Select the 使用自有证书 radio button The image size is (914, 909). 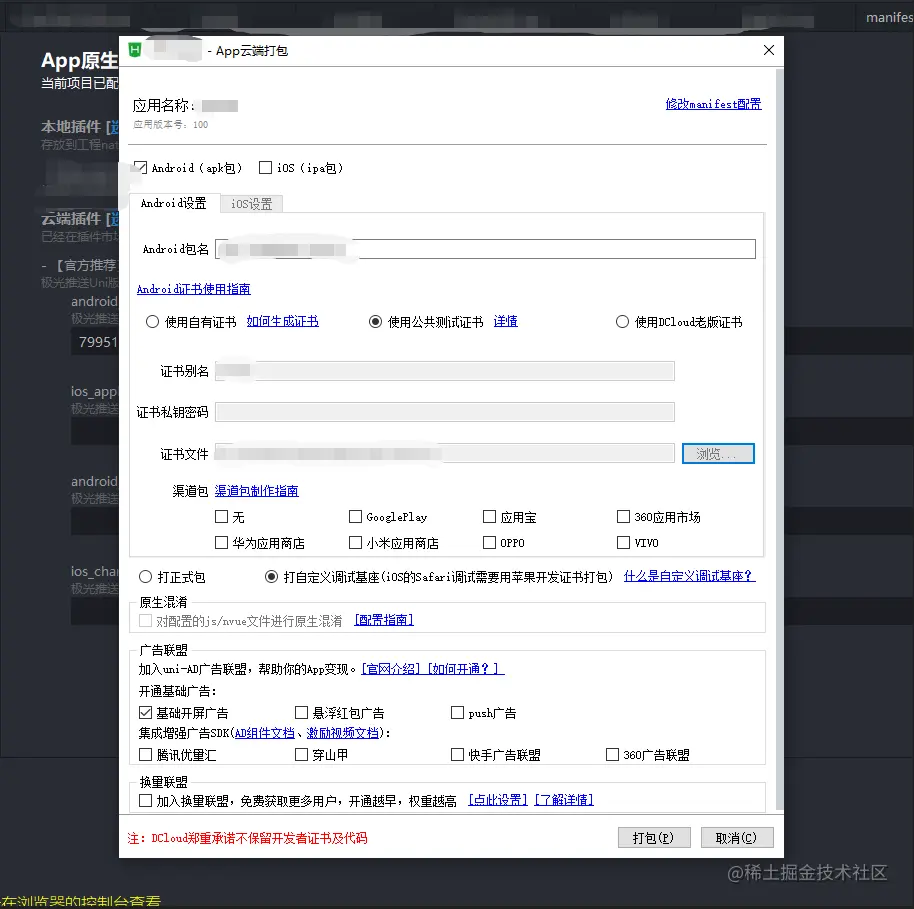[x=152, y=322]
